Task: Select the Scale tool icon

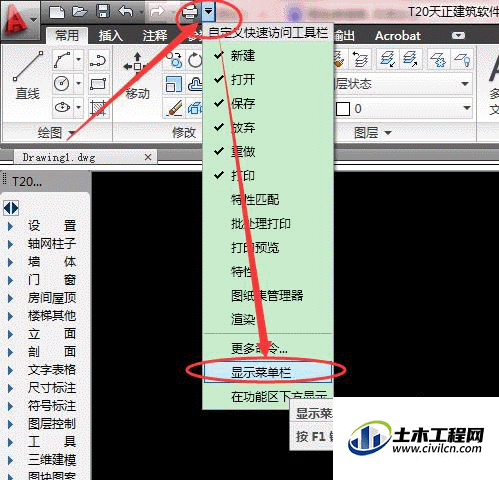Action: pyautogui.click(x=174, y=84)
